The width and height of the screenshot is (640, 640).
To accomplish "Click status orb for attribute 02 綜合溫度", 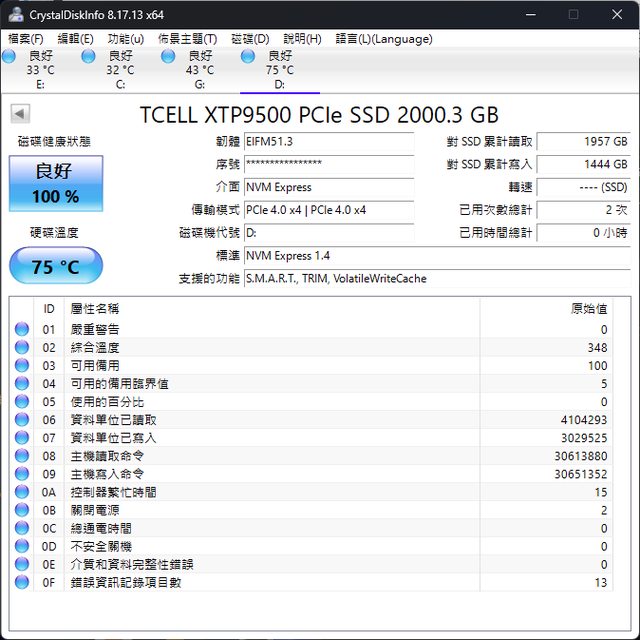I will click(22, 348).
